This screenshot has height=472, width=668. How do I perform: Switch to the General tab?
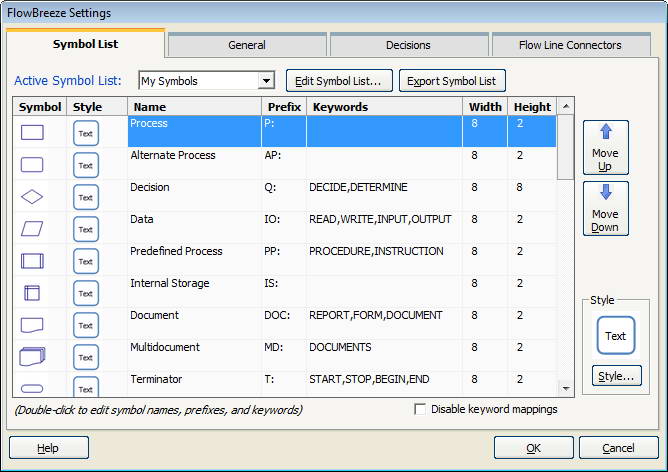(247, 45)
